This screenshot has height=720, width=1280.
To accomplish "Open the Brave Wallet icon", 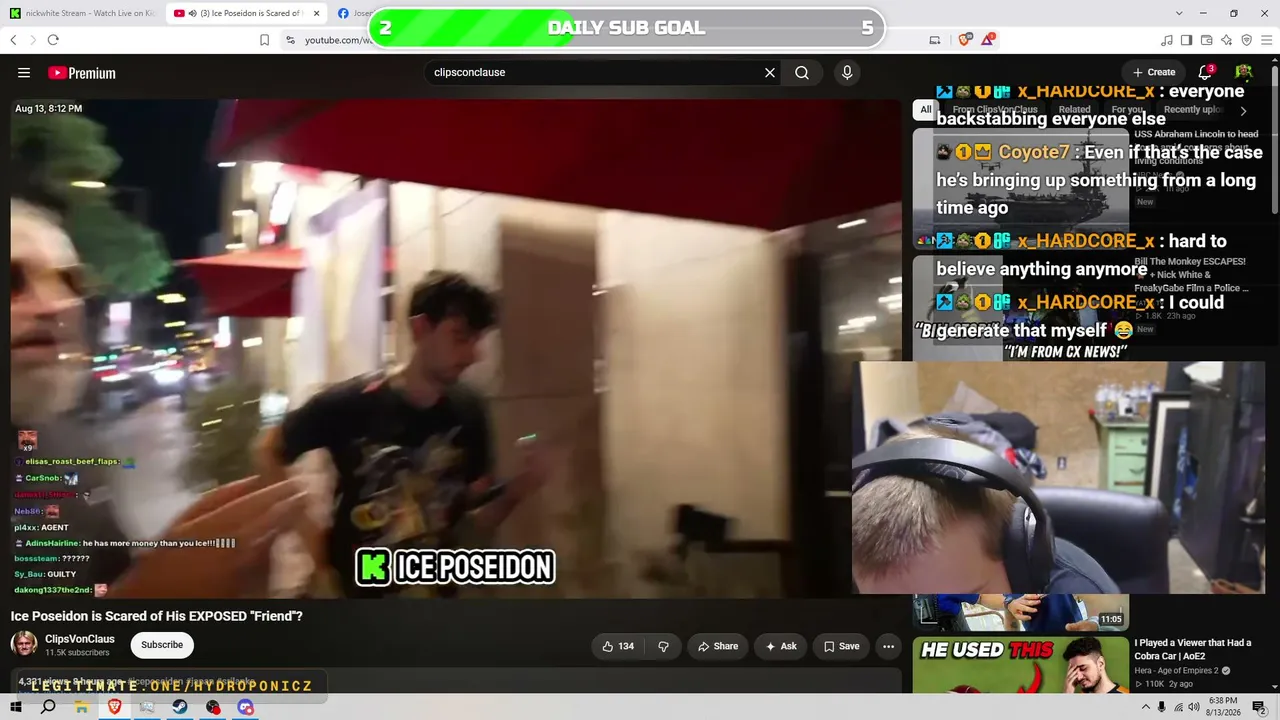I will (x=1207, y=40).
